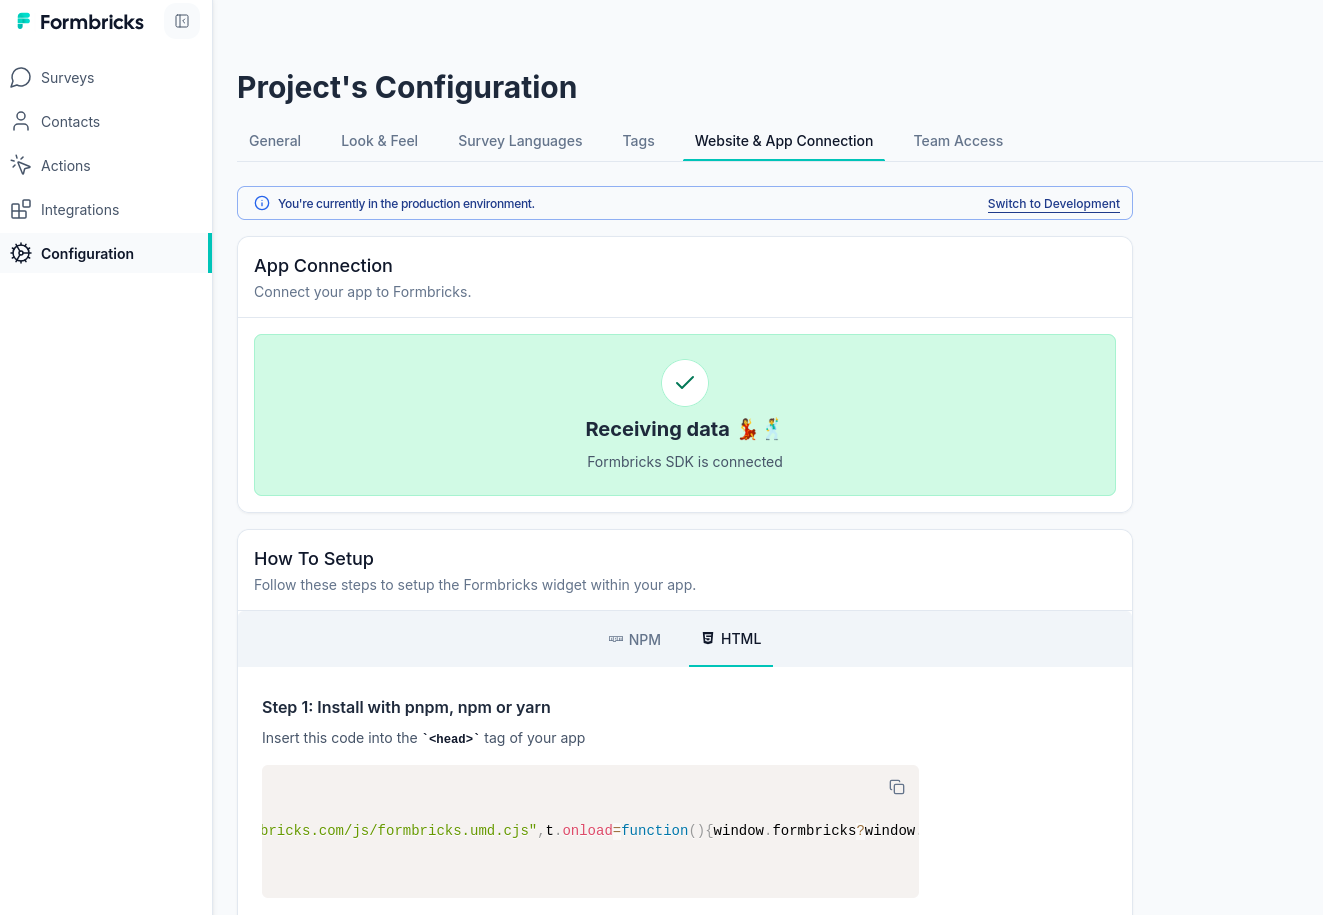Image resolution: width=1323 pixels, height=915 pixels.
Task: Click the Formbricks logo icon
Action: coord(24,21)
